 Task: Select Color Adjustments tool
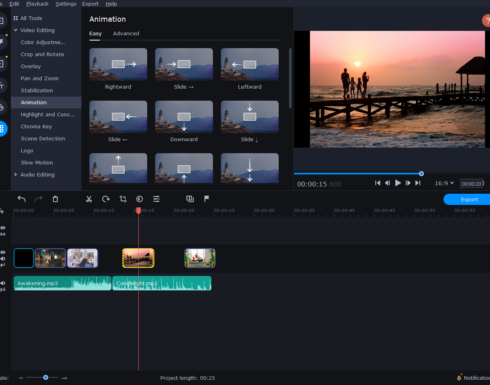pos(43,42)
